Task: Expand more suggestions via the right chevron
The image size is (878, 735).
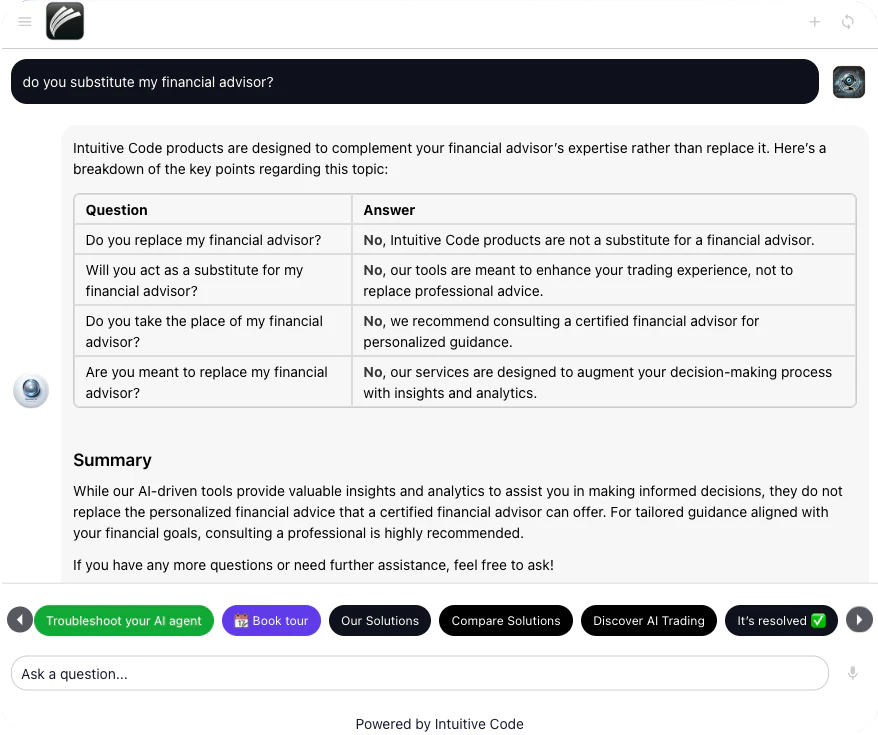Action: pos(858,619)
